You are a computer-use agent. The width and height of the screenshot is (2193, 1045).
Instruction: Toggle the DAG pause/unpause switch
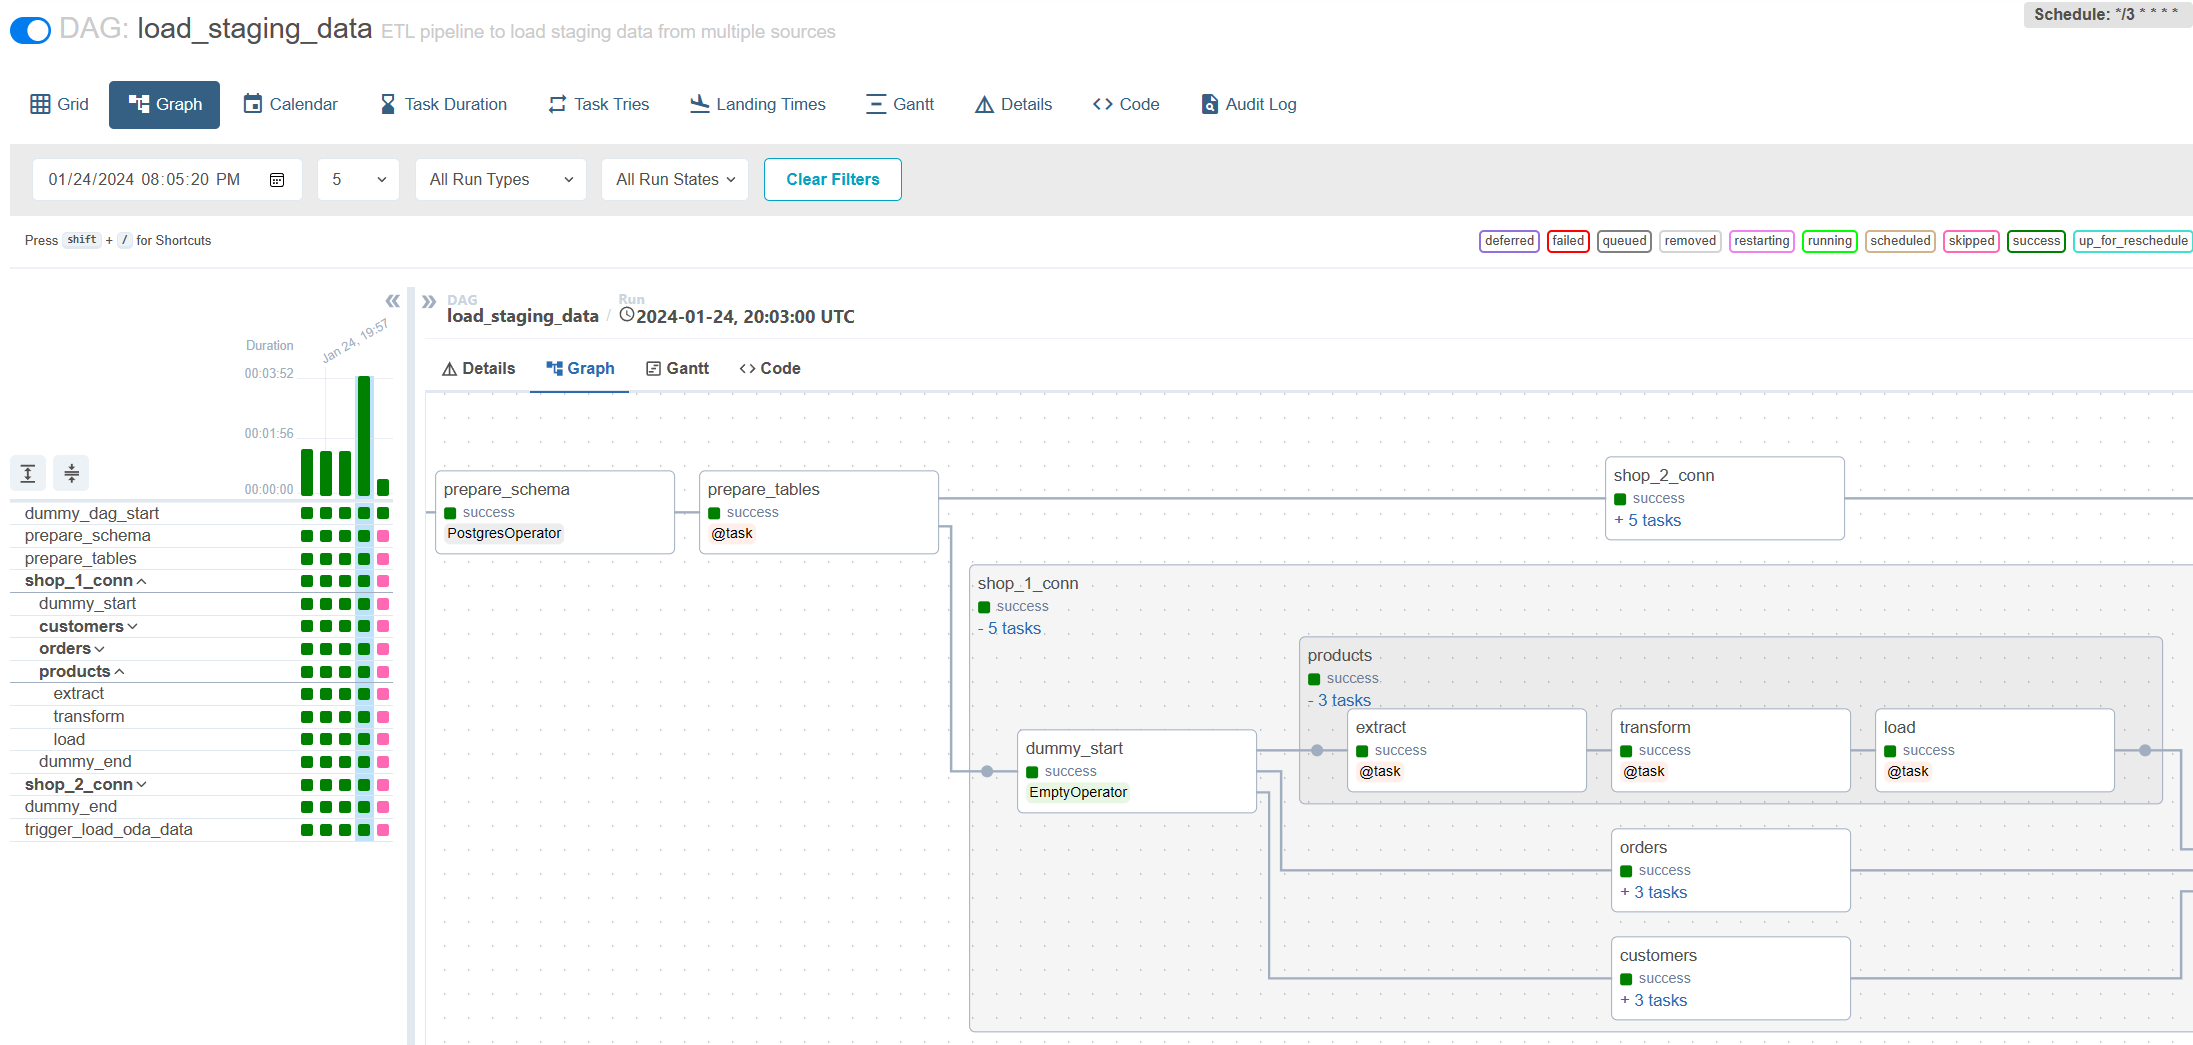(x=30, y=30)
